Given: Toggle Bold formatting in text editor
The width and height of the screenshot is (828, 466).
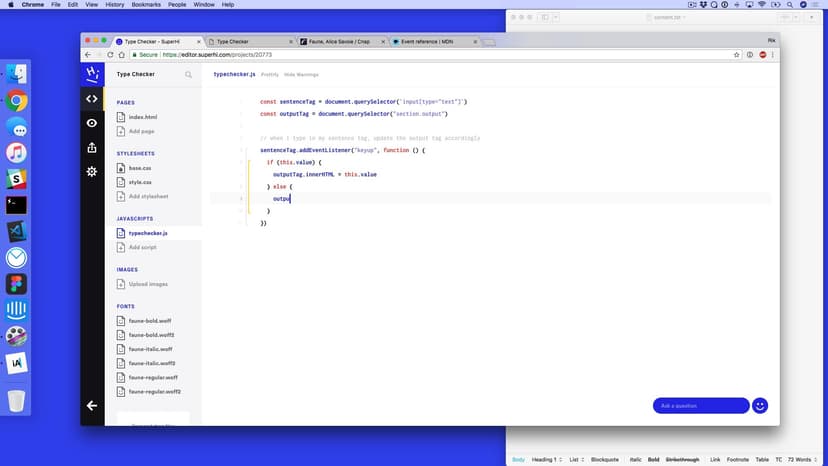Looking at the screenshot, I should click(654, 459).
